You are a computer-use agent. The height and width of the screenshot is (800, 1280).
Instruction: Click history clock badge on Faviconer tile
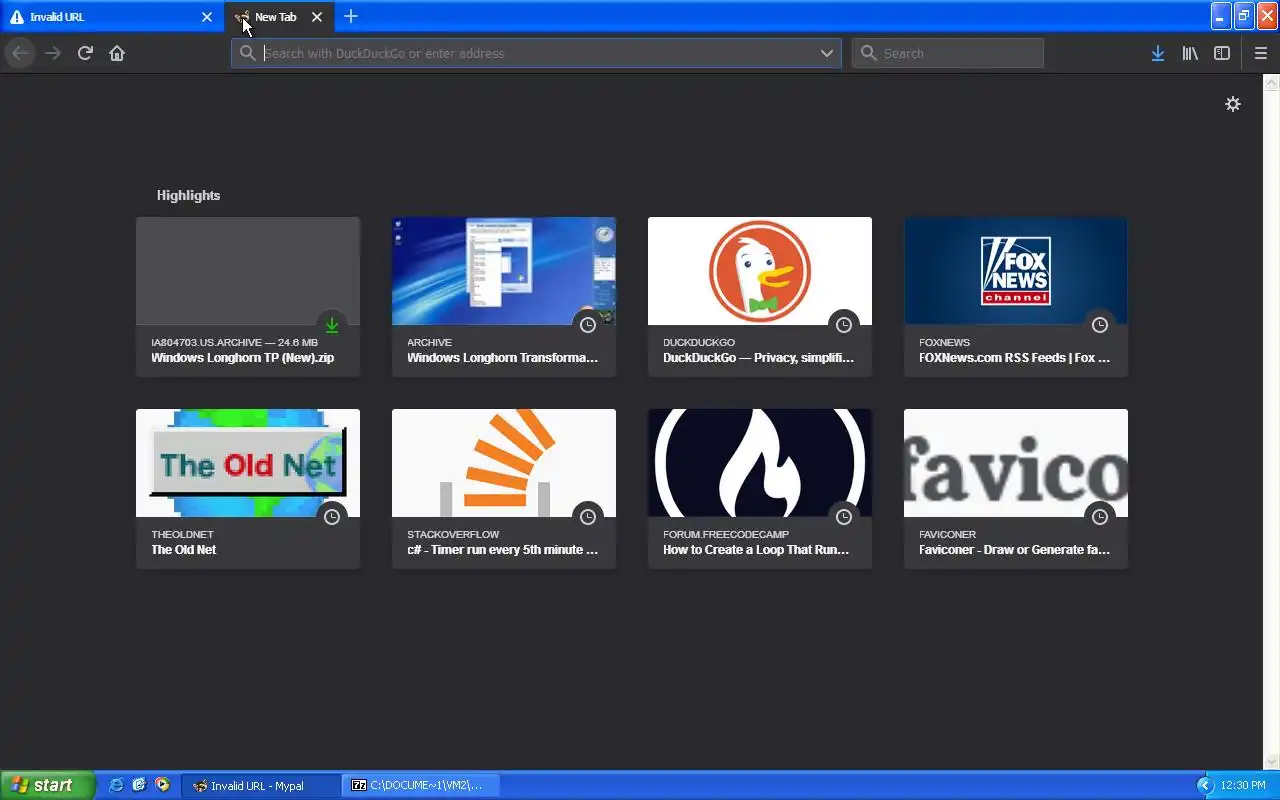pos(1100,517)
